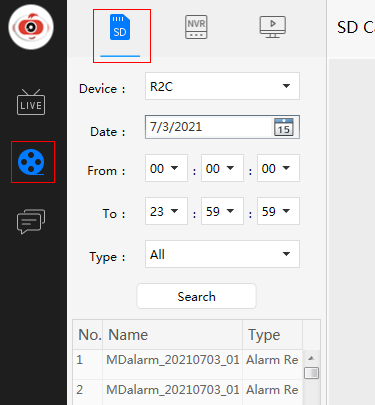This screenshot has height=405, width=375.
Task: Click the Type column header
Action: [272, 335]
